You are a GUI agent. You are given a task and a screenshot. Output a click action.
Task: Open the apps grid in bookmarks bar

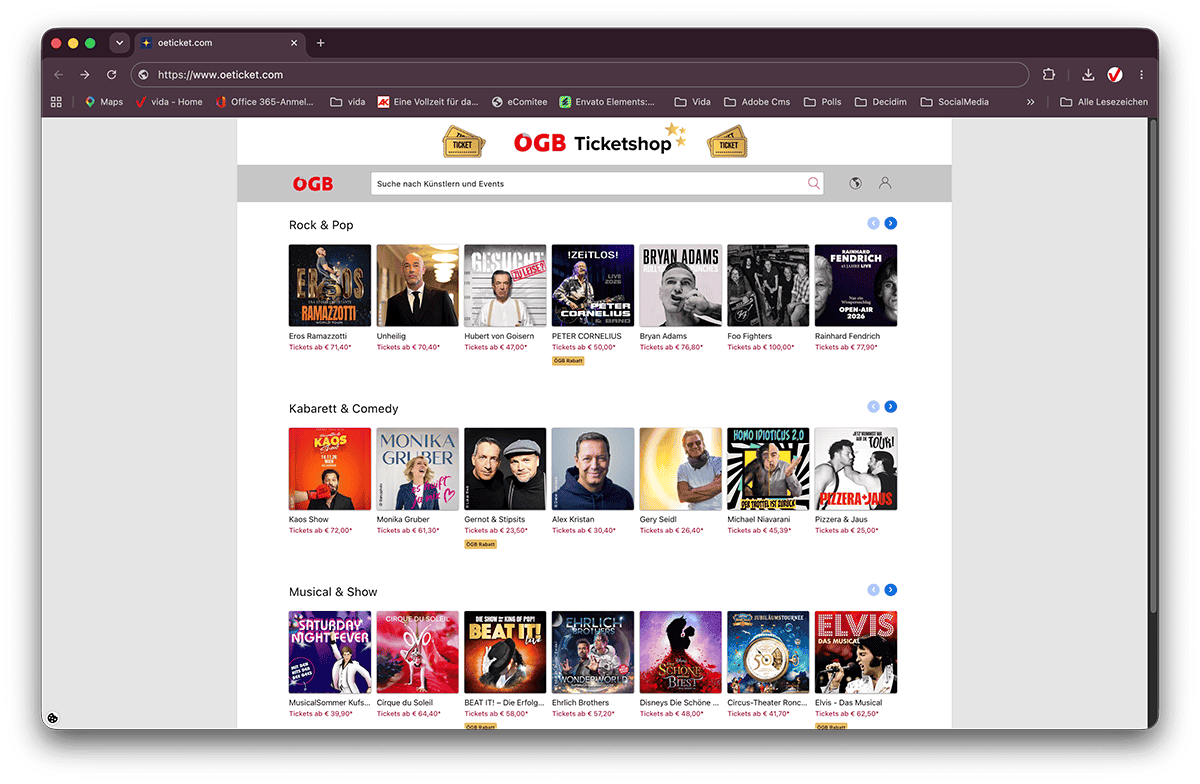[x=56, y=102]
